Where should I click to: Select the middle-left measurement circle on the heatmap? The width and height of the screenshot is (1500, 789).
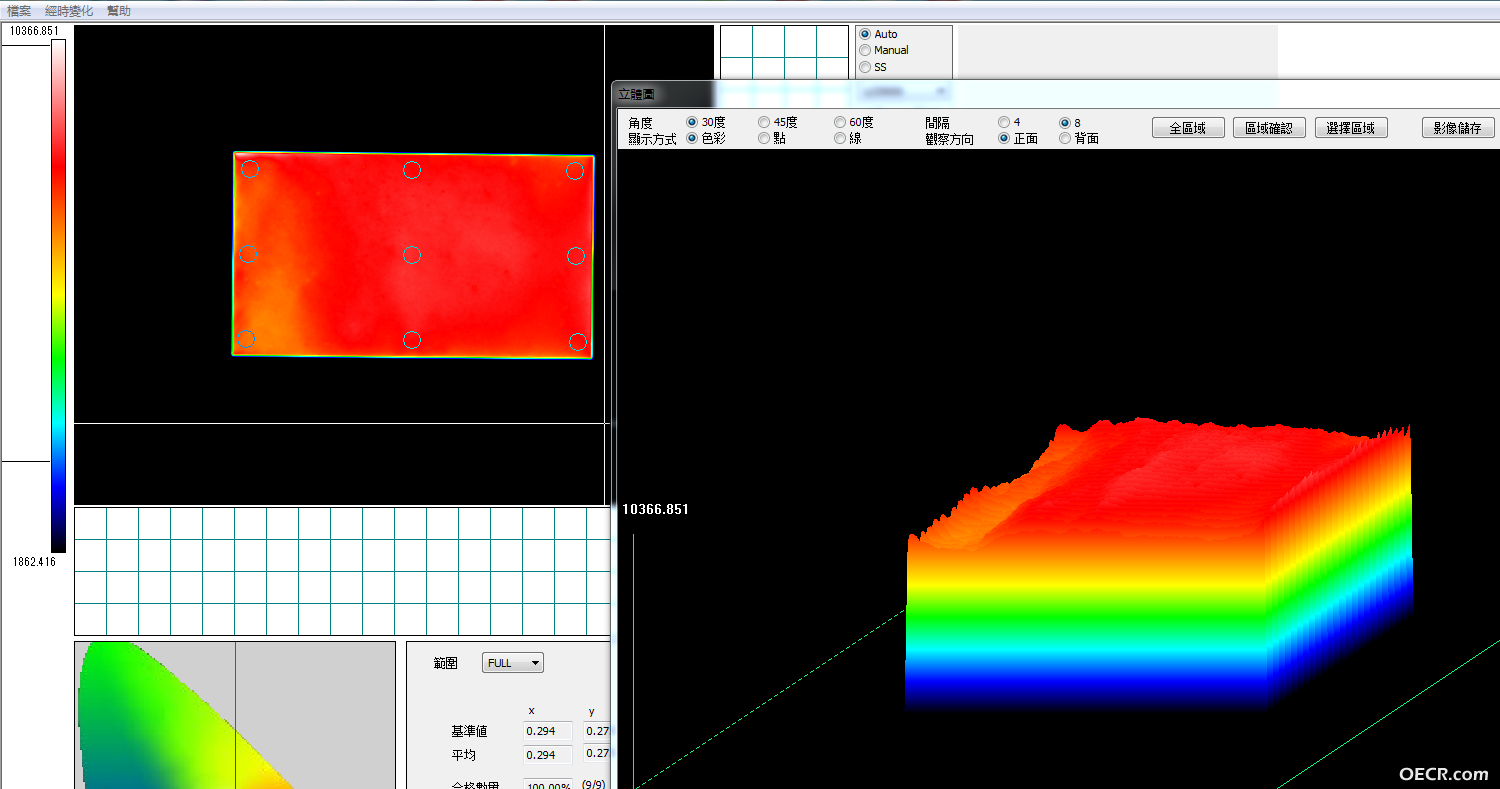click(x=248, y=254)
